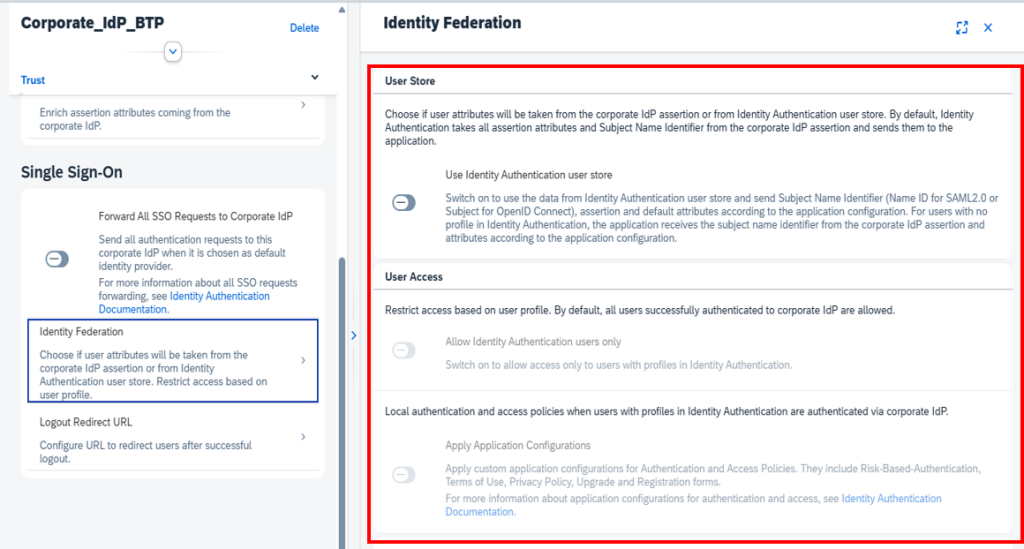This screenshot has width=1024, height=549.
Task: Select the Trust tab
Action: [x=33, y=80]
